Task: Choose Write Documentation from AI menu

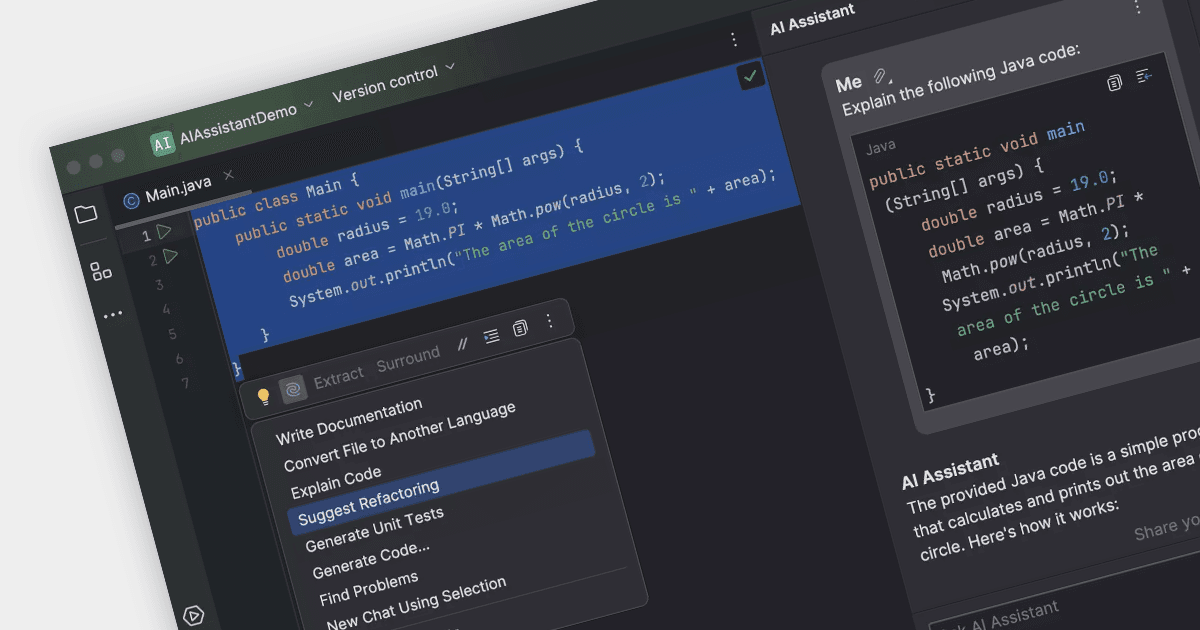Action: pyautogui.click(x=349, y=422)
